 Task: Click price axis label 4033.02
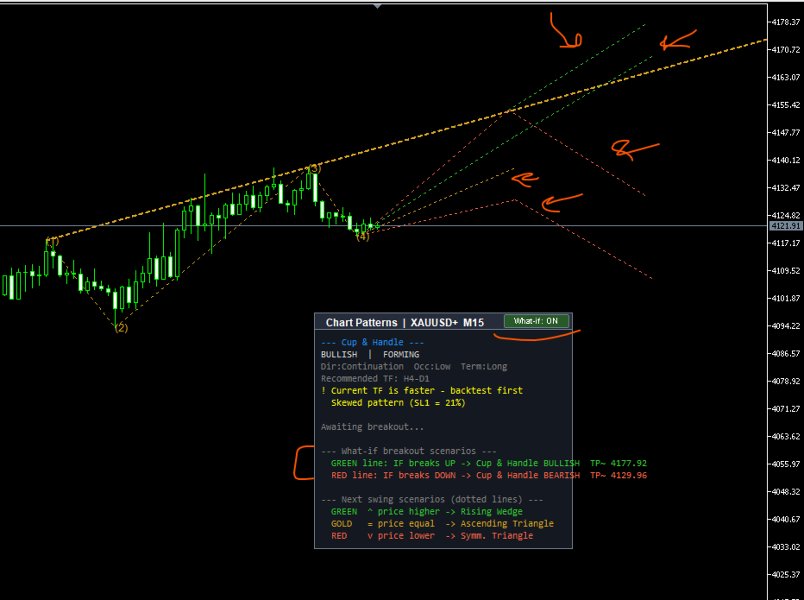[786, 547]
